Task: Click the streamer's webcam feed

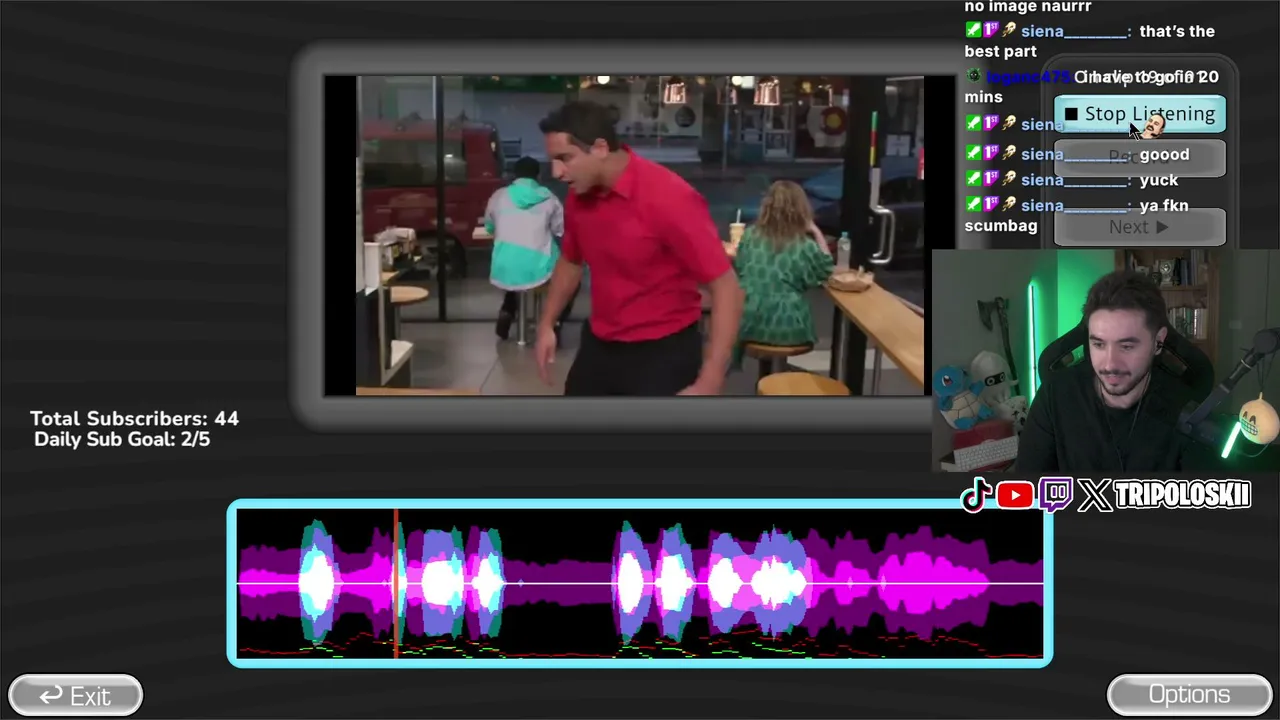Action: pyautogui.click(x=1106, y=360)
